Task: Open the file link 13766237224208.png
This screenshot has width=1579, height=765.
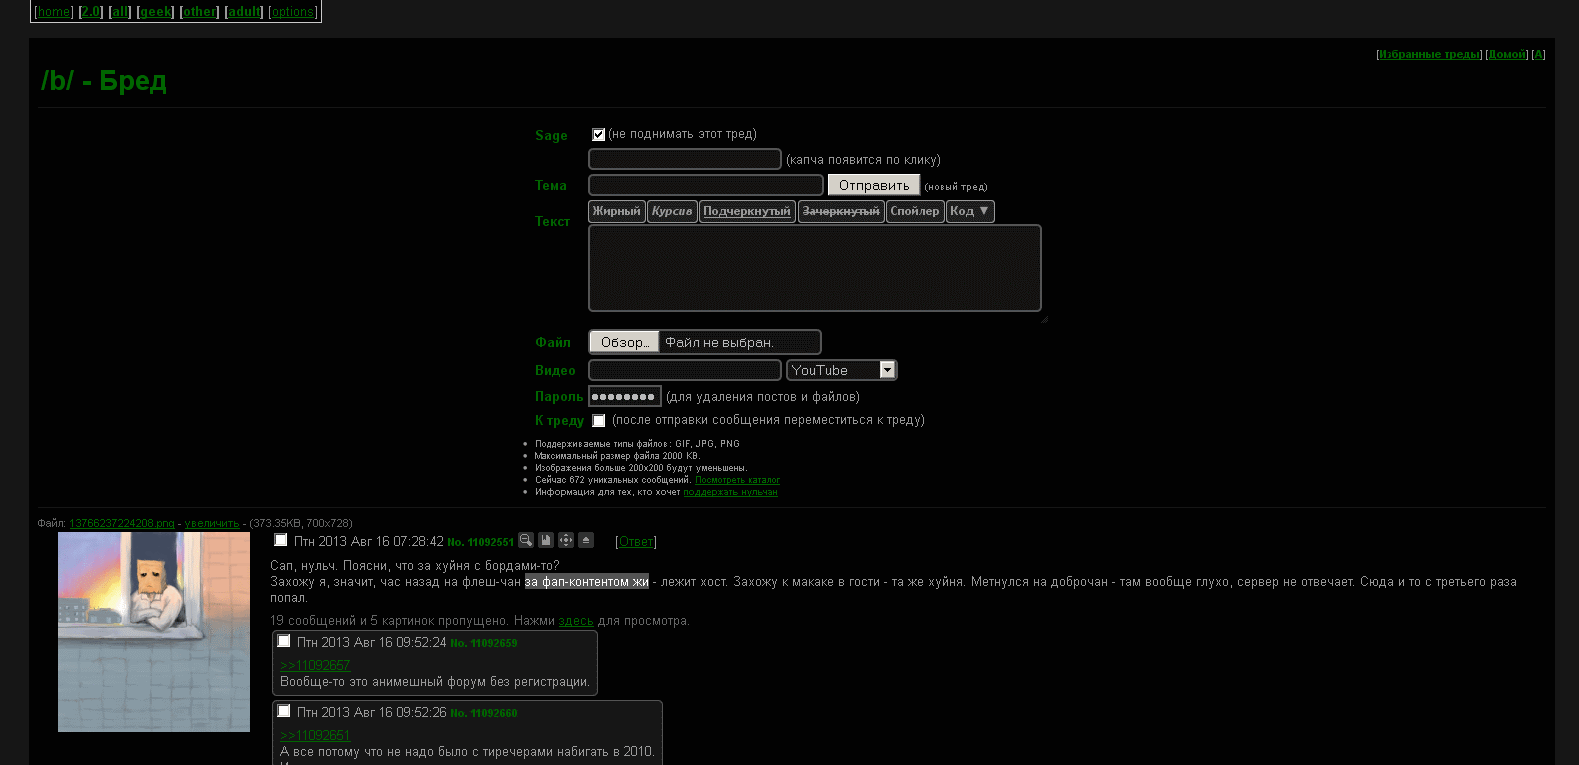Action: tap(122, 523)
